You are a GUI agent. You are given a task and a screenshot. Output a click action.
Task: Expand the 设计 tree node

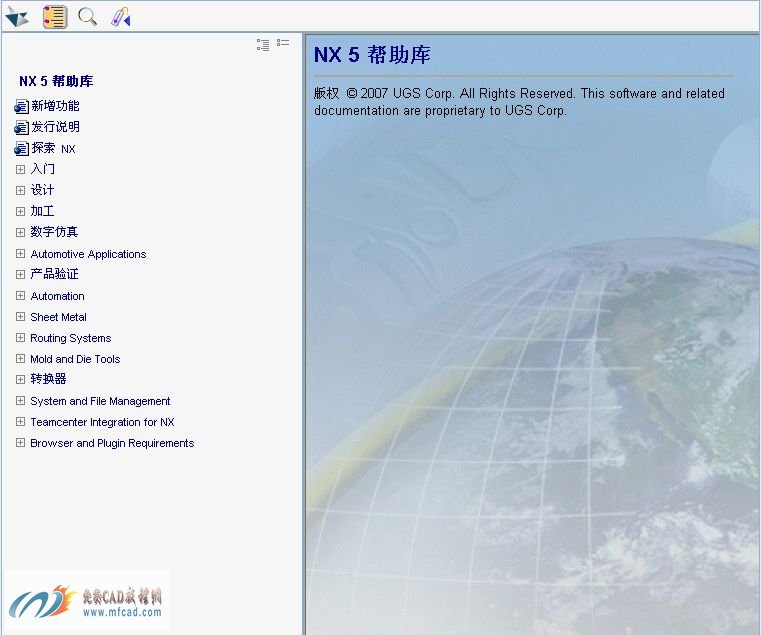click(20, 190)
